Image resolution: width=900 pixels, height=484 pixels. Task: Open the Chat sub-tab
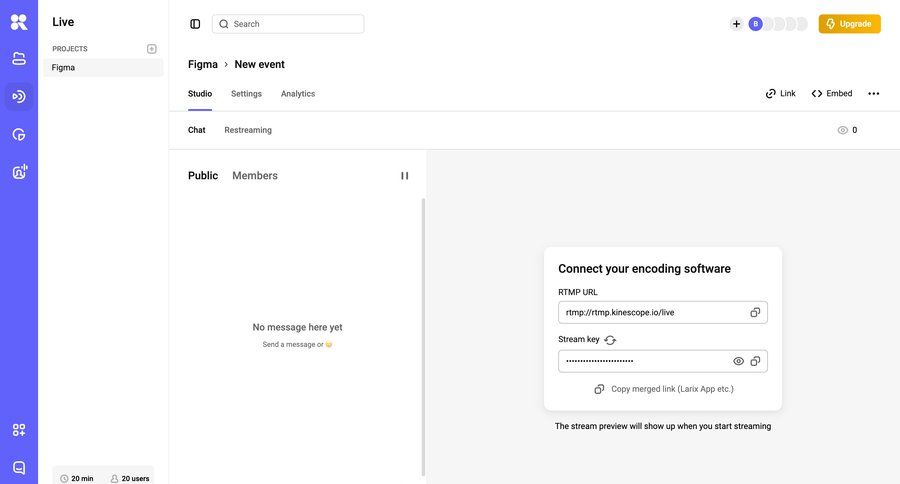click(x=196, y=130)
